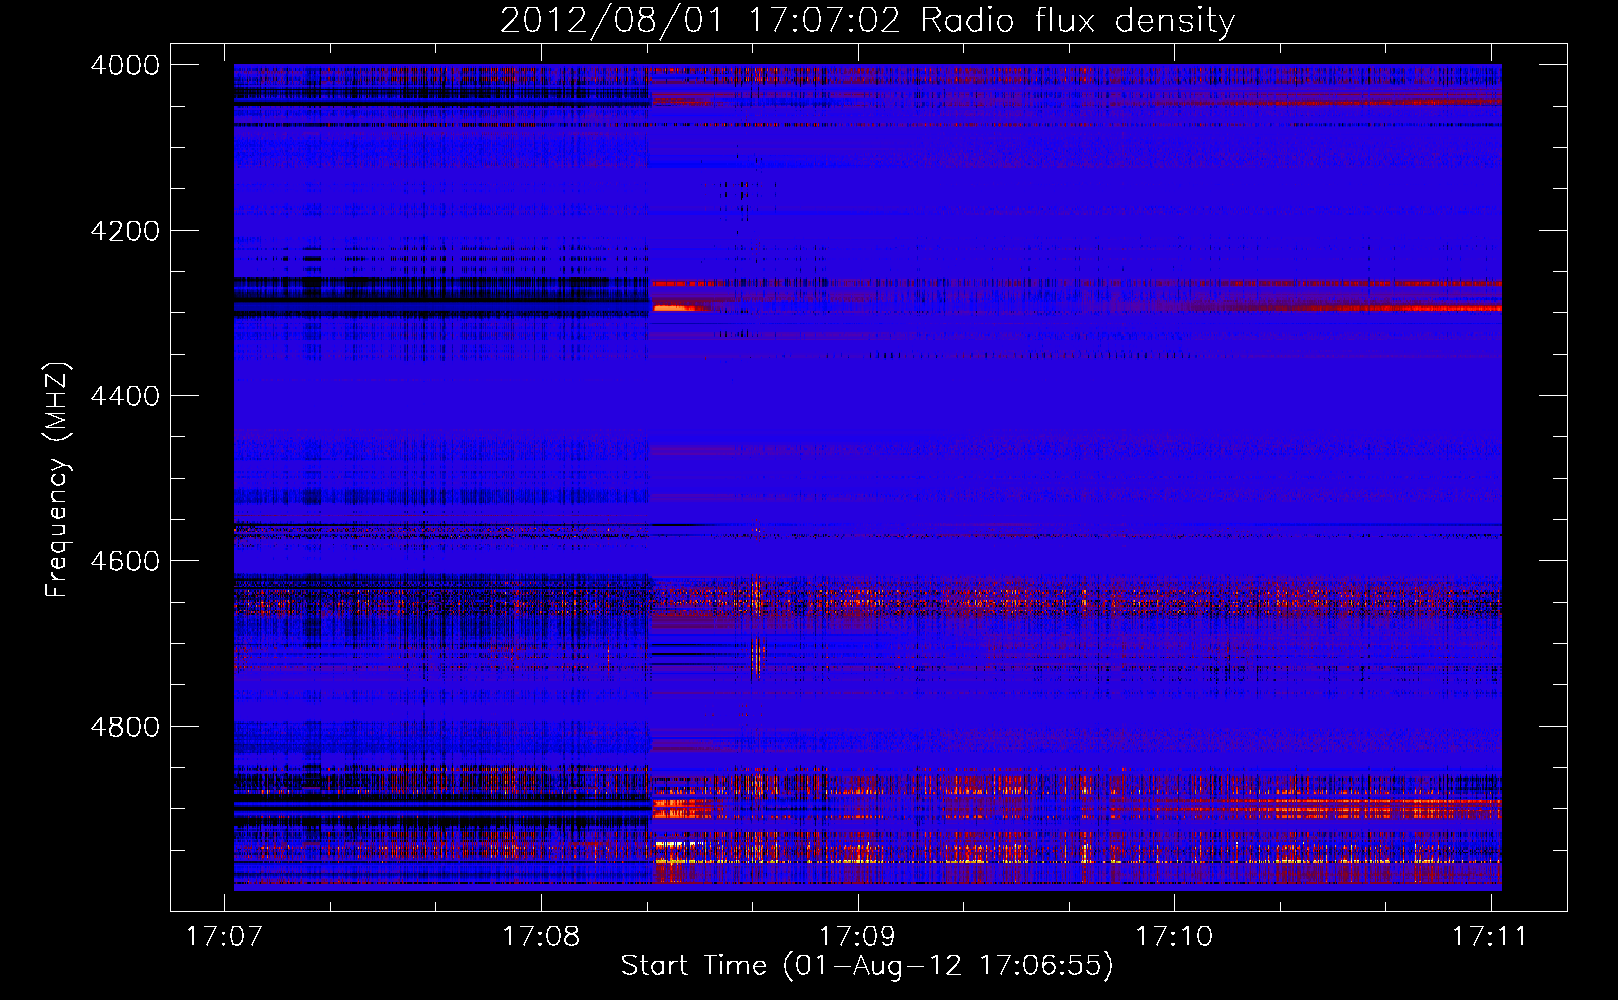Click the plot title "2012/08/01 17:07:02 Radio flux density"
Viewport: 1618px width, 1000px height.
click(867, 21)
